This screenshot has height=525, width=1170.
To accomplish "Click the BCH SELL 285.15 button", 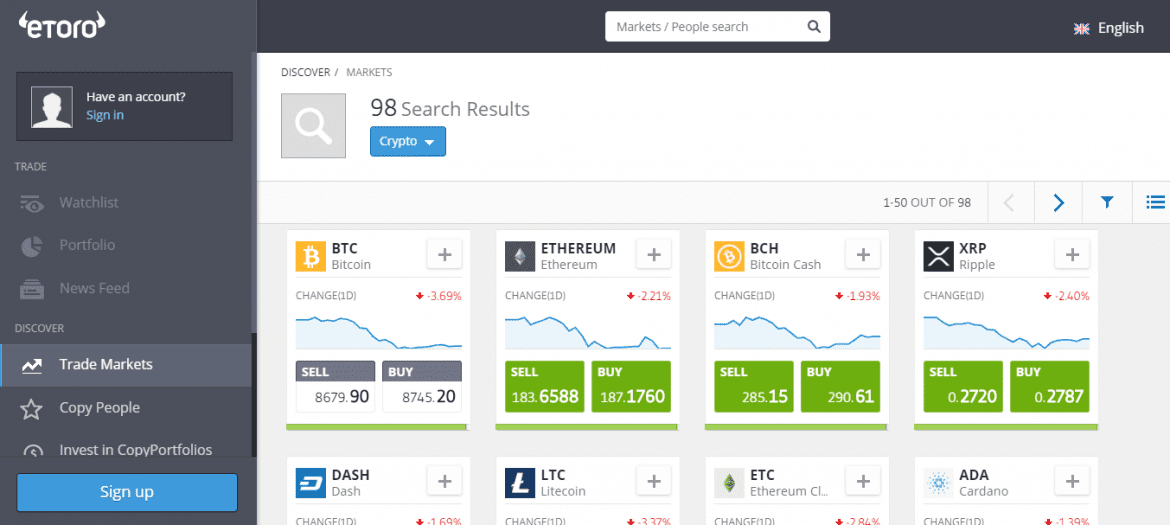I will pos(754,386).
